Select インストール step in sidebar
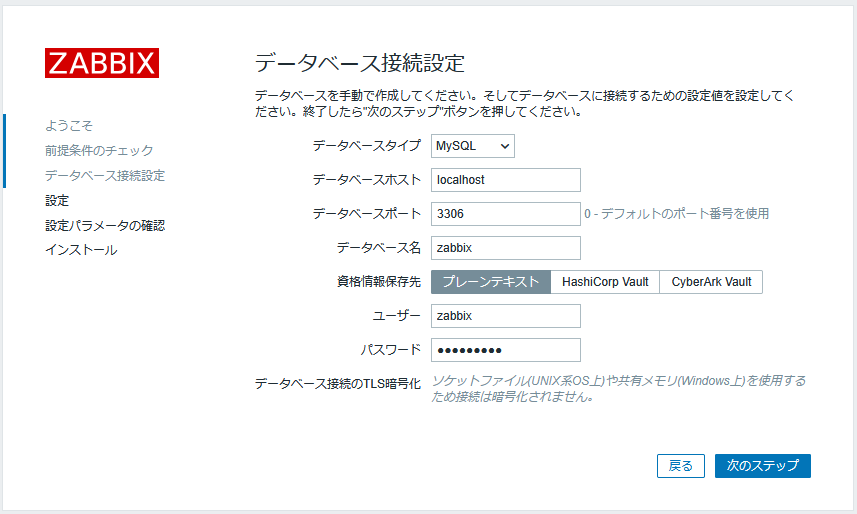Screen dimensions: 857x514 (x=81, y=250)
